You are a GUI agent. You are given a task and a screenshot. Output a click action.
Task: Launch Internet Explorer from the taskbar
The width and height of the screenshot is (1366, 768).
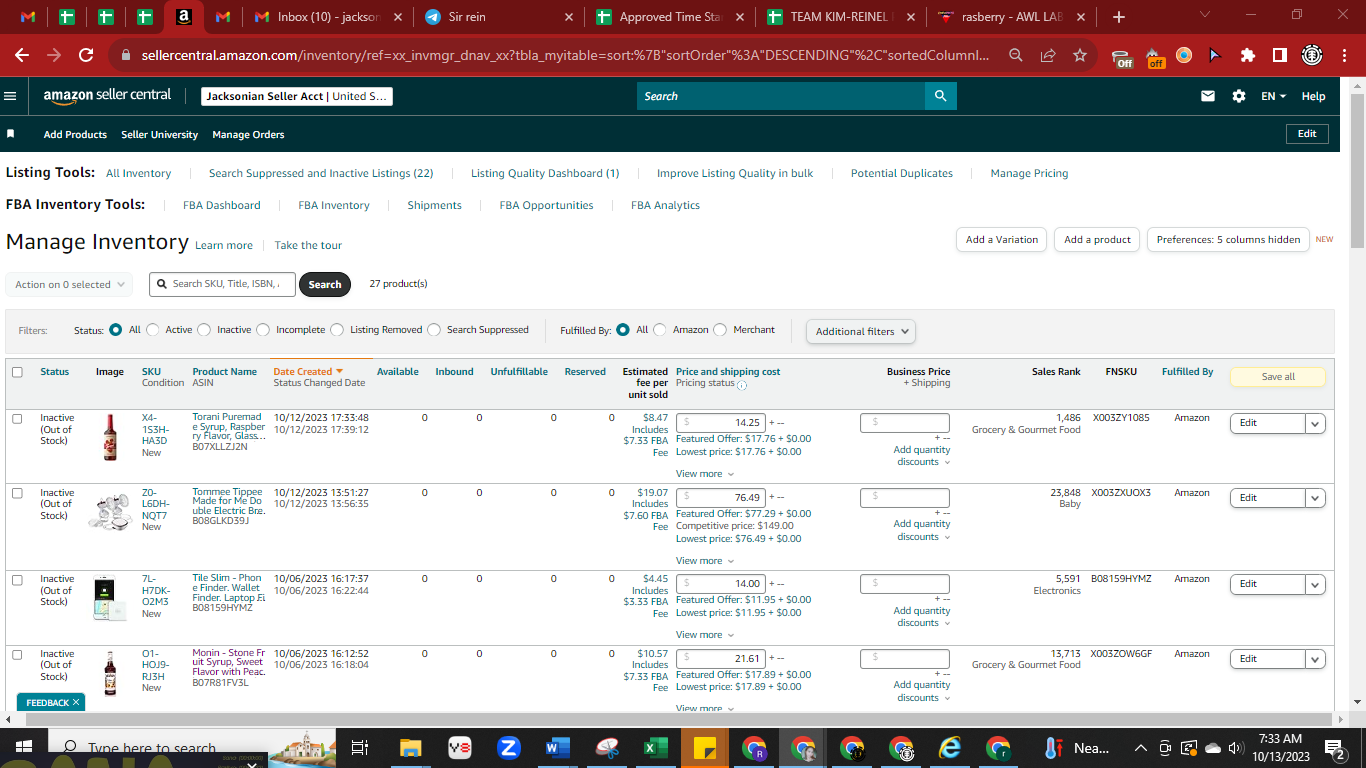click(x=949, y=748)
